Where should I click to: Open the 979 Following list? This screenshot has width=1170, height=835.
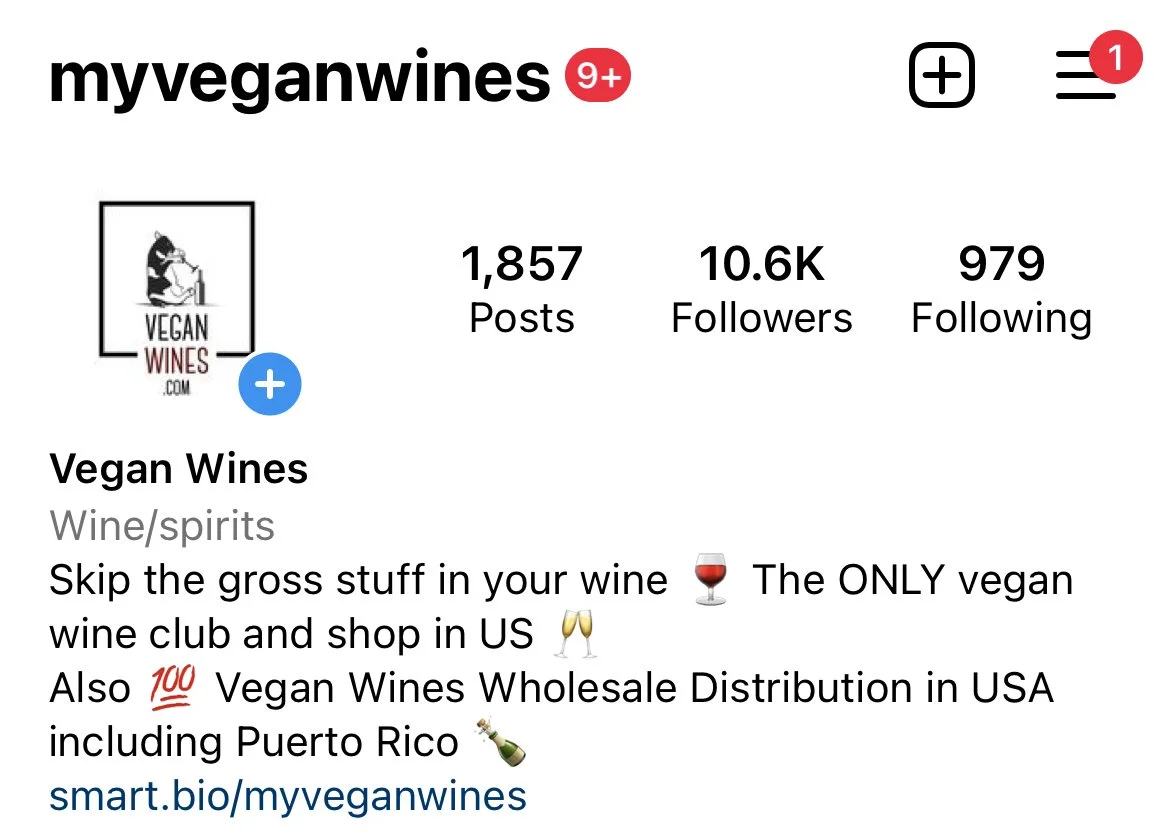[1001, 289]
